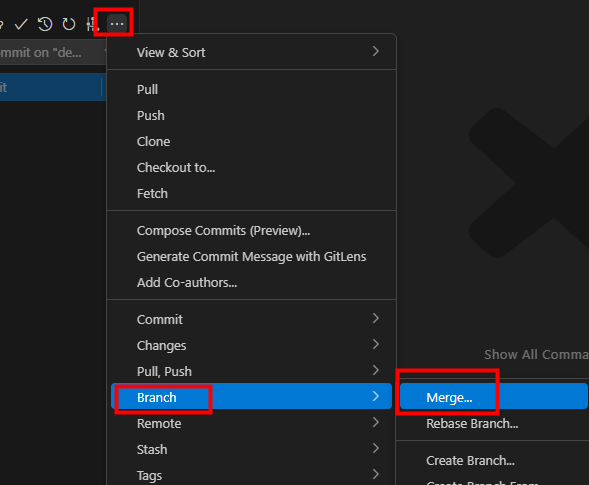The height and width of the screenshot is (485, 589).
Task: Expand the Pull, Push submenu
Action: click(x=251, y=371)
